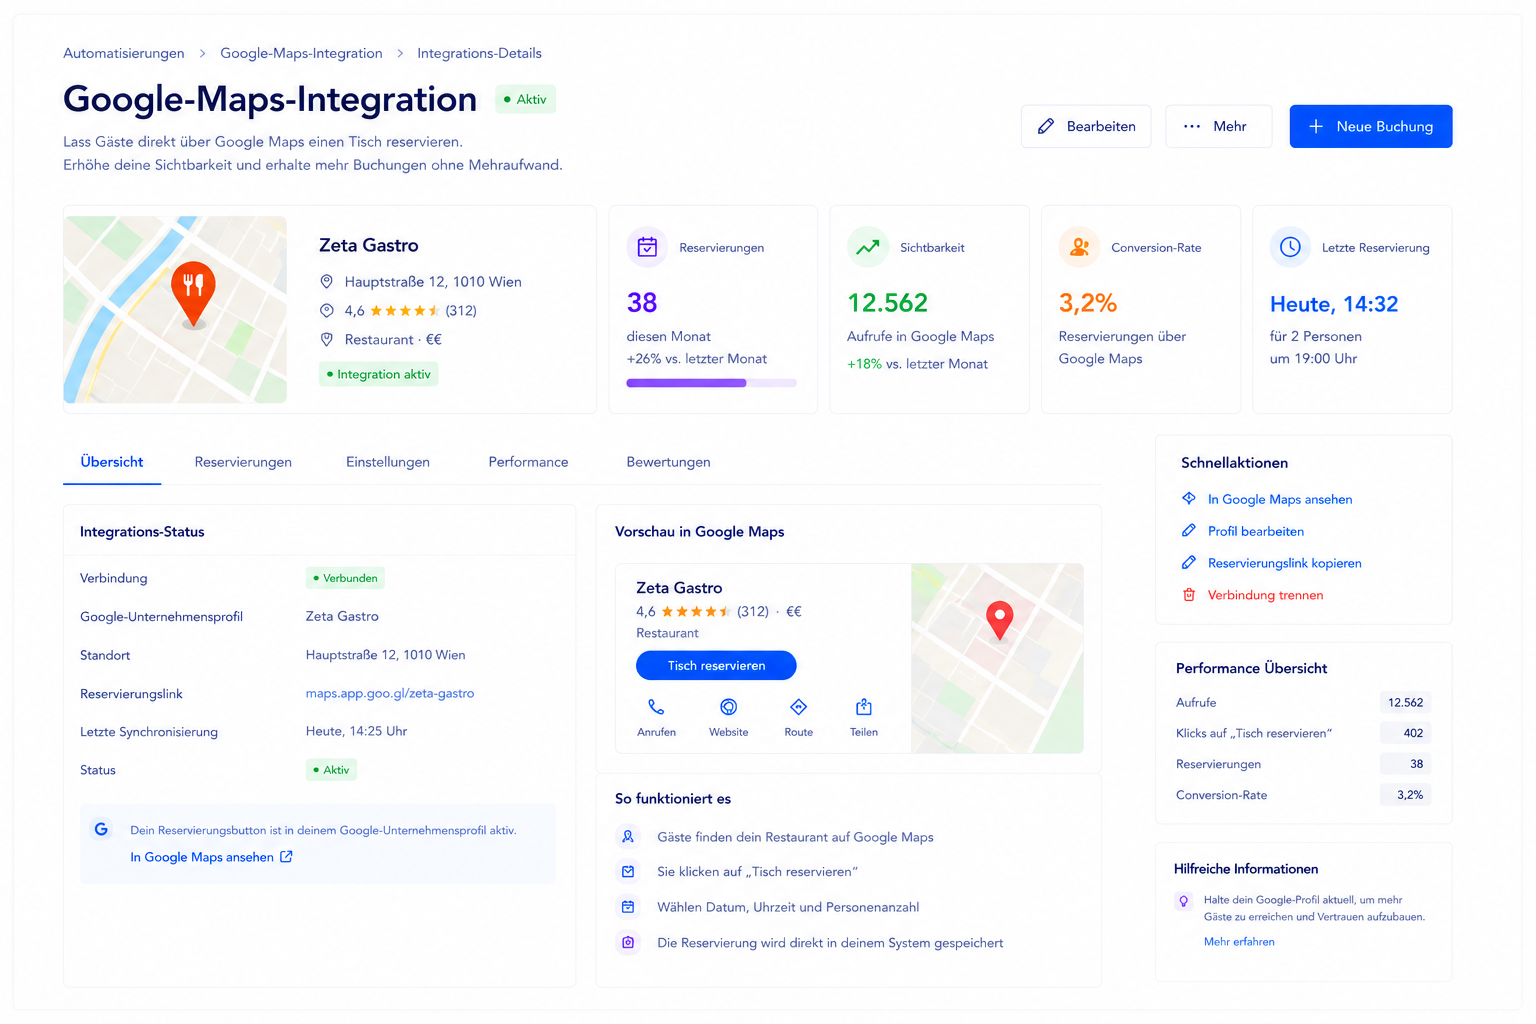Click the restaurant pin on the map
Image resolution: width=1536 pixels, height=1024 pixels.
193,293
